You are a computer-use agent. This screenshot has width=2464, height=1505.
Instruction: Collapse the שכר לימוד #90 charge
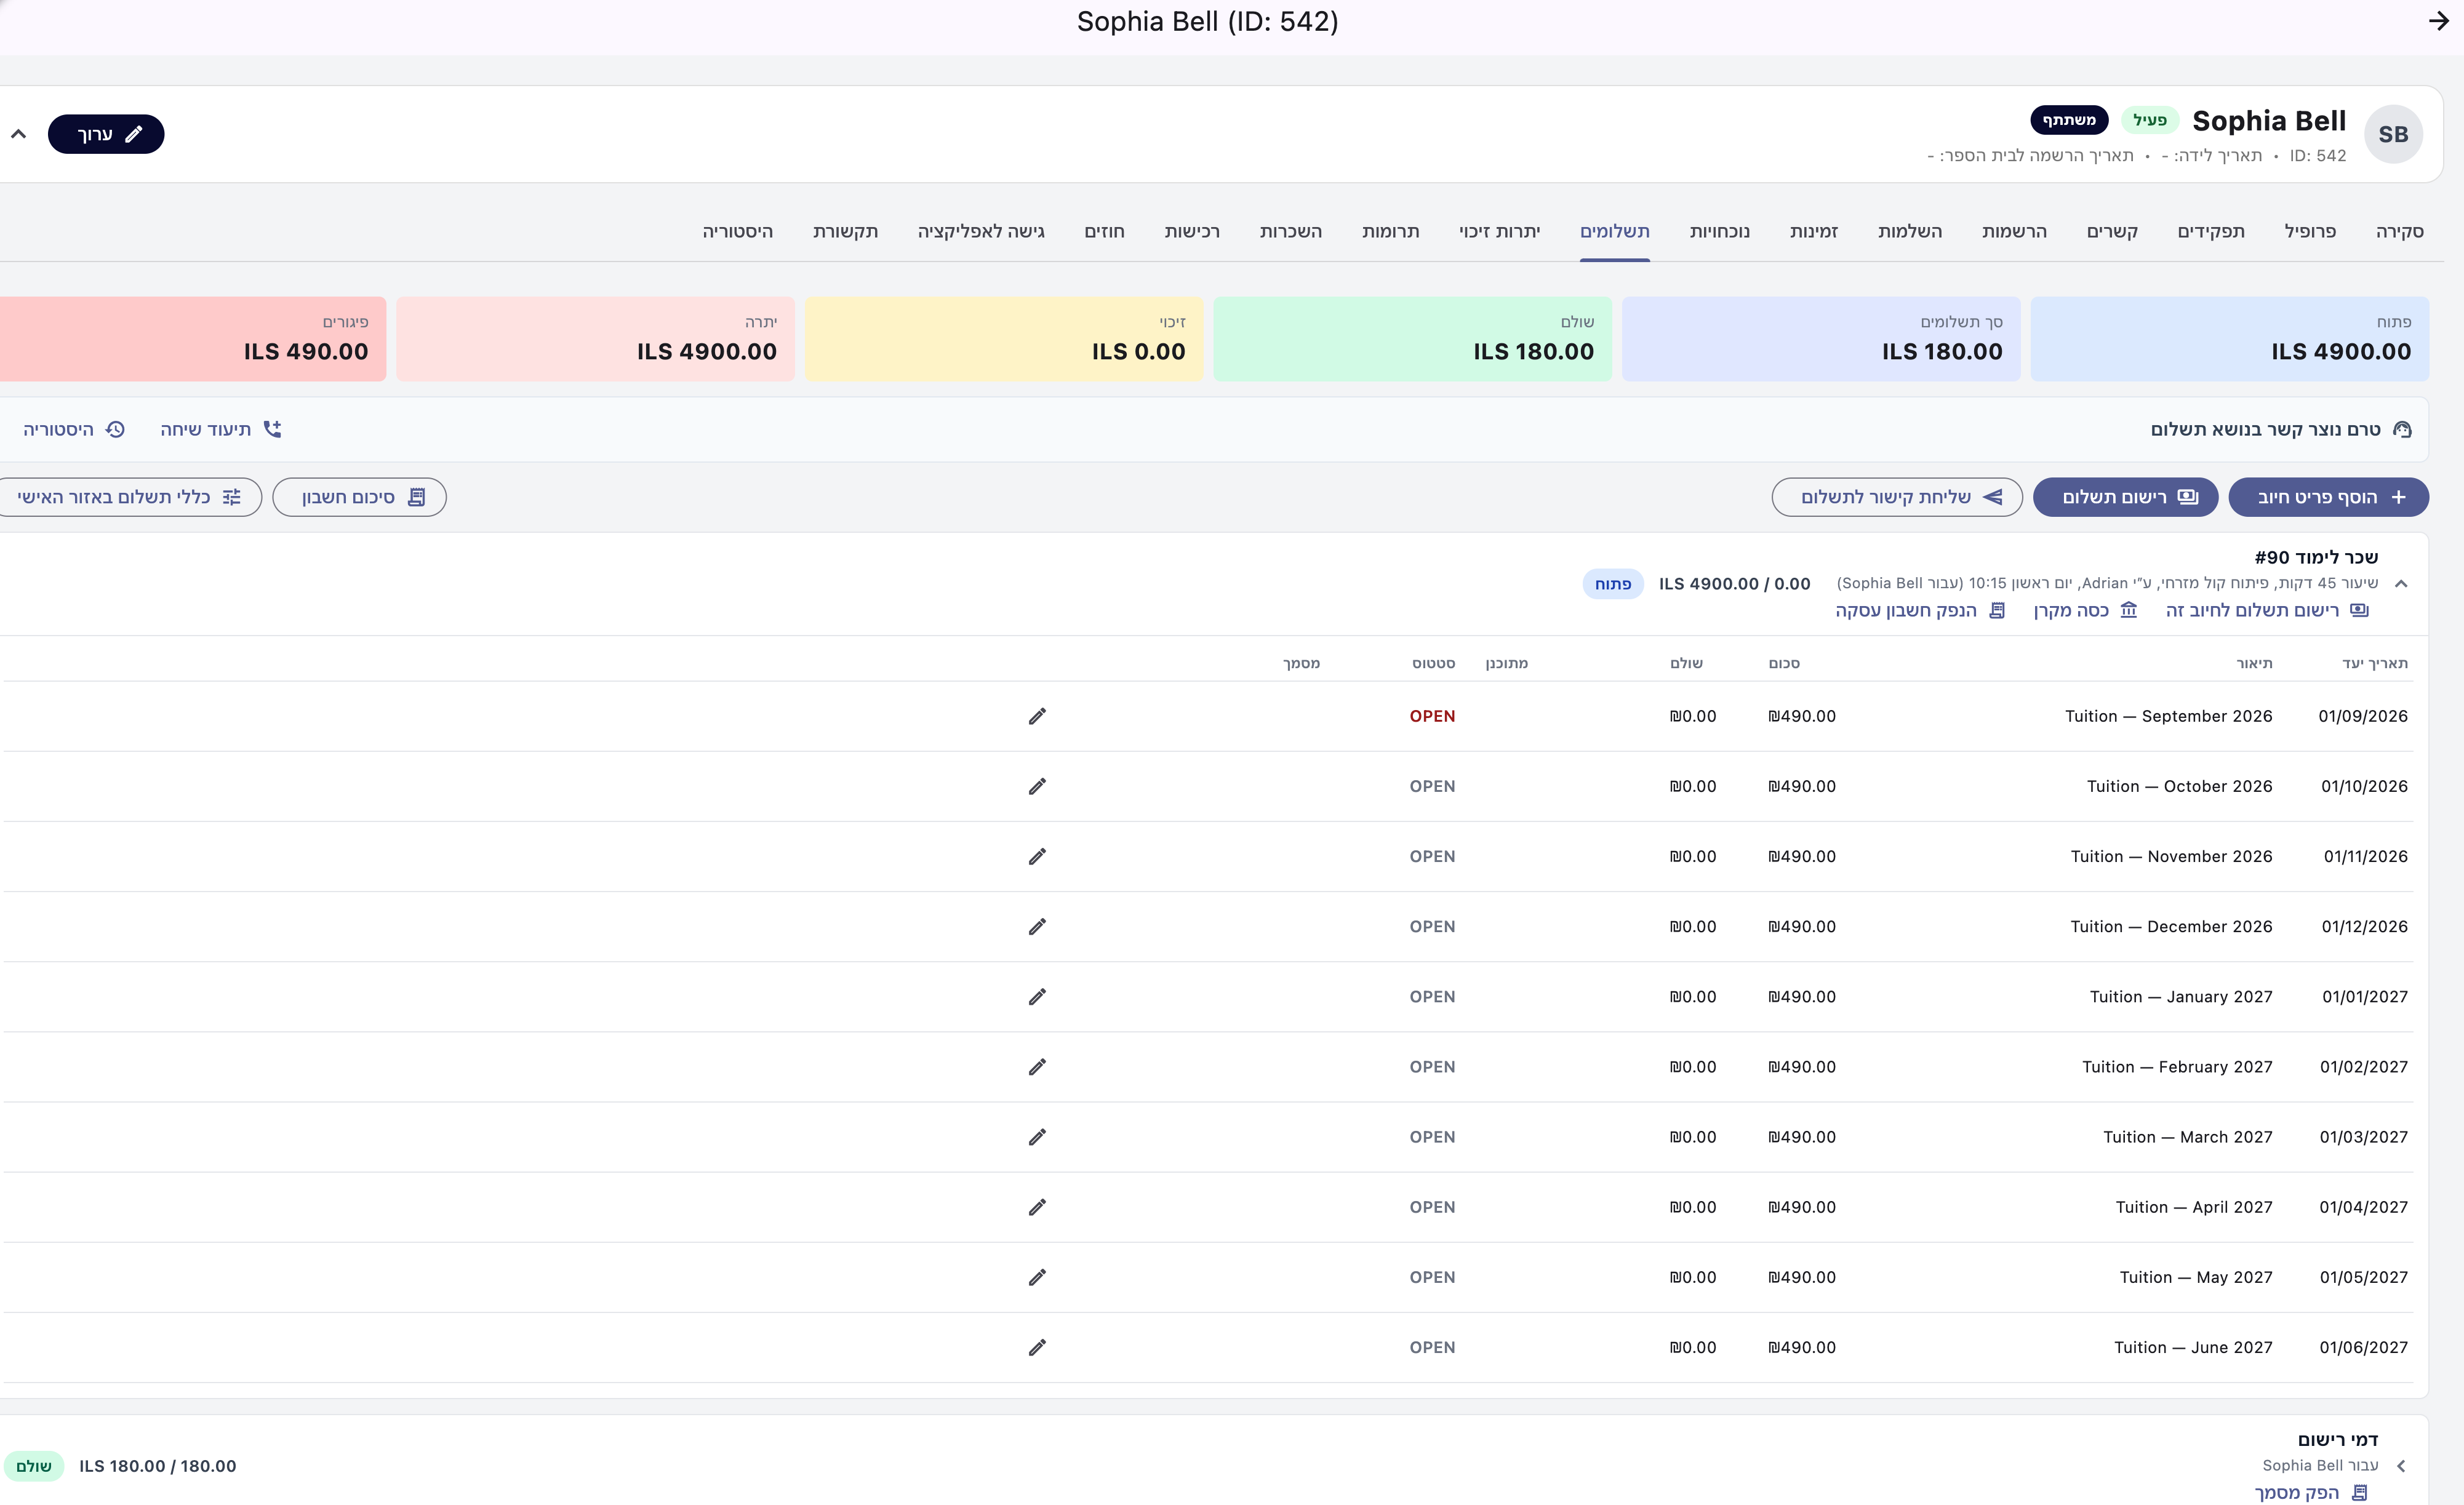(x=2401, y=584)
